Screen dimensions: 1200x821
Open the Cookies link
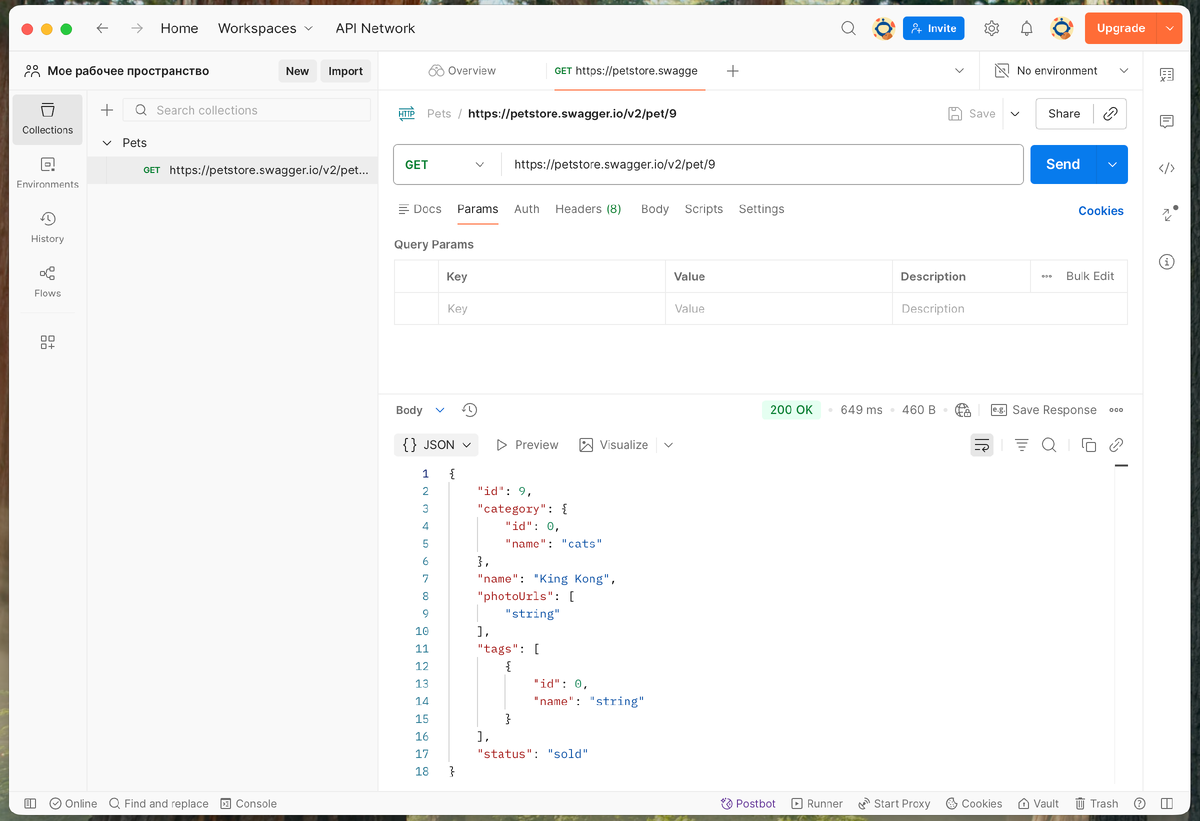(1101, 211)
